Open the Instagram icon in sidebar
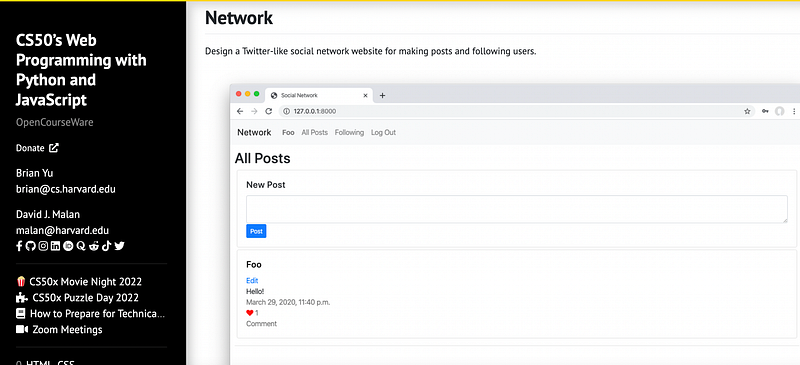 pyautogui.click(x=43, y=246)
